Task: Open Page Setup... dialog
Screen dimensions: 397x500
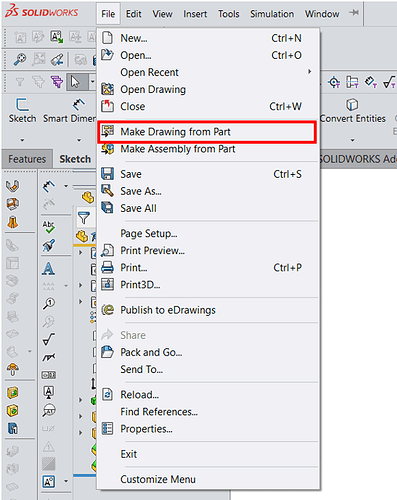Action: pyautogui.click(x=207, y=234)
